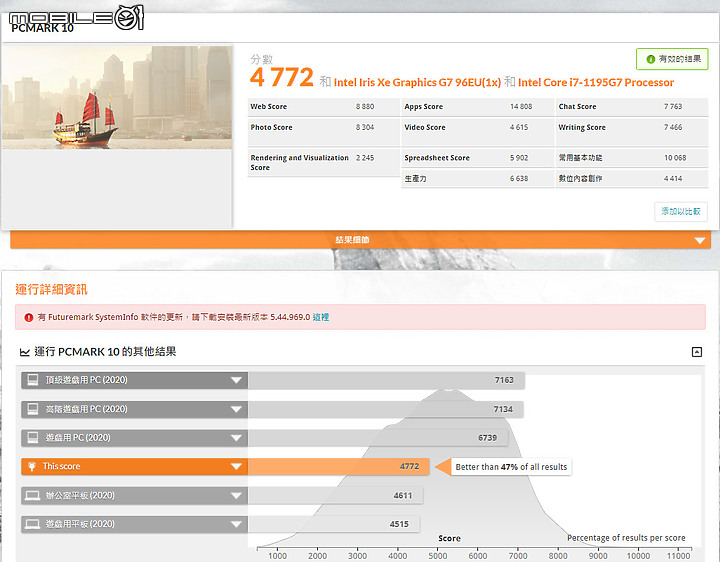The width and height of the screenshot is (720, 562).
Task: Expand the 頂級遊戲用 PC (2020) dropdown arrow
Action: tap(236, 380)
